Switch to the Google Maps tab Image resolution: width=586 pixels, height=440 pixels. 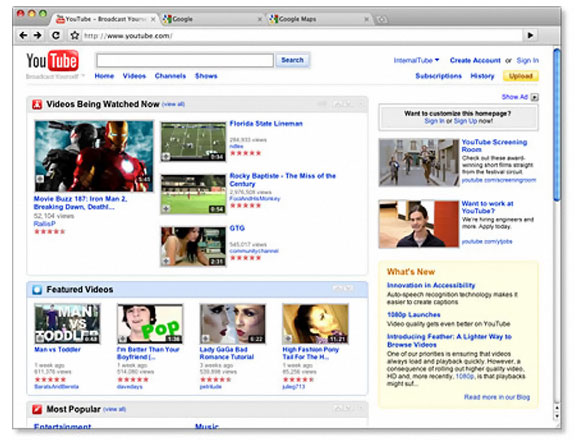[x=320, y=19]
